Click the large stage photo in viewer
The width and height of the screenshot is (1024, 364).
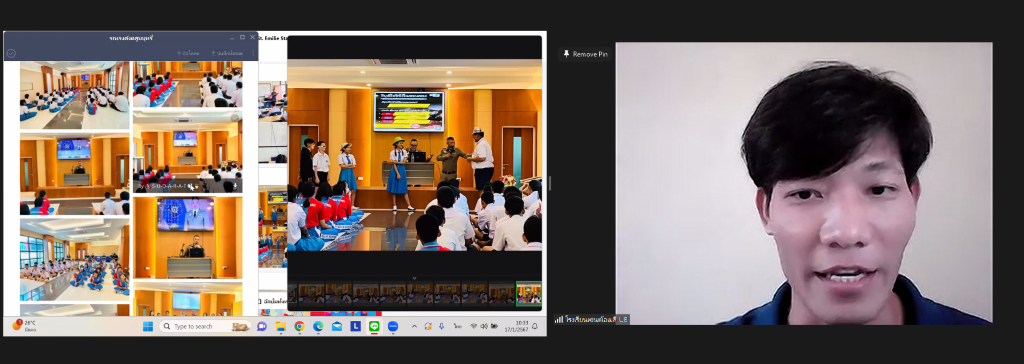point(414,155)
